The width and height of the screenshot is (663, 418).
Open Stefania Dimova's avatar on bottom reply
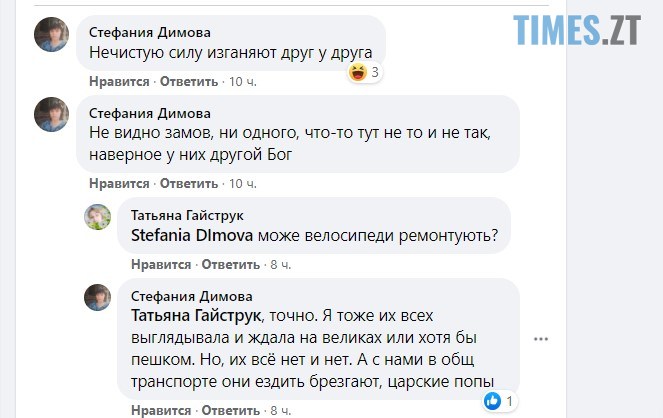[x=97, y=297]
